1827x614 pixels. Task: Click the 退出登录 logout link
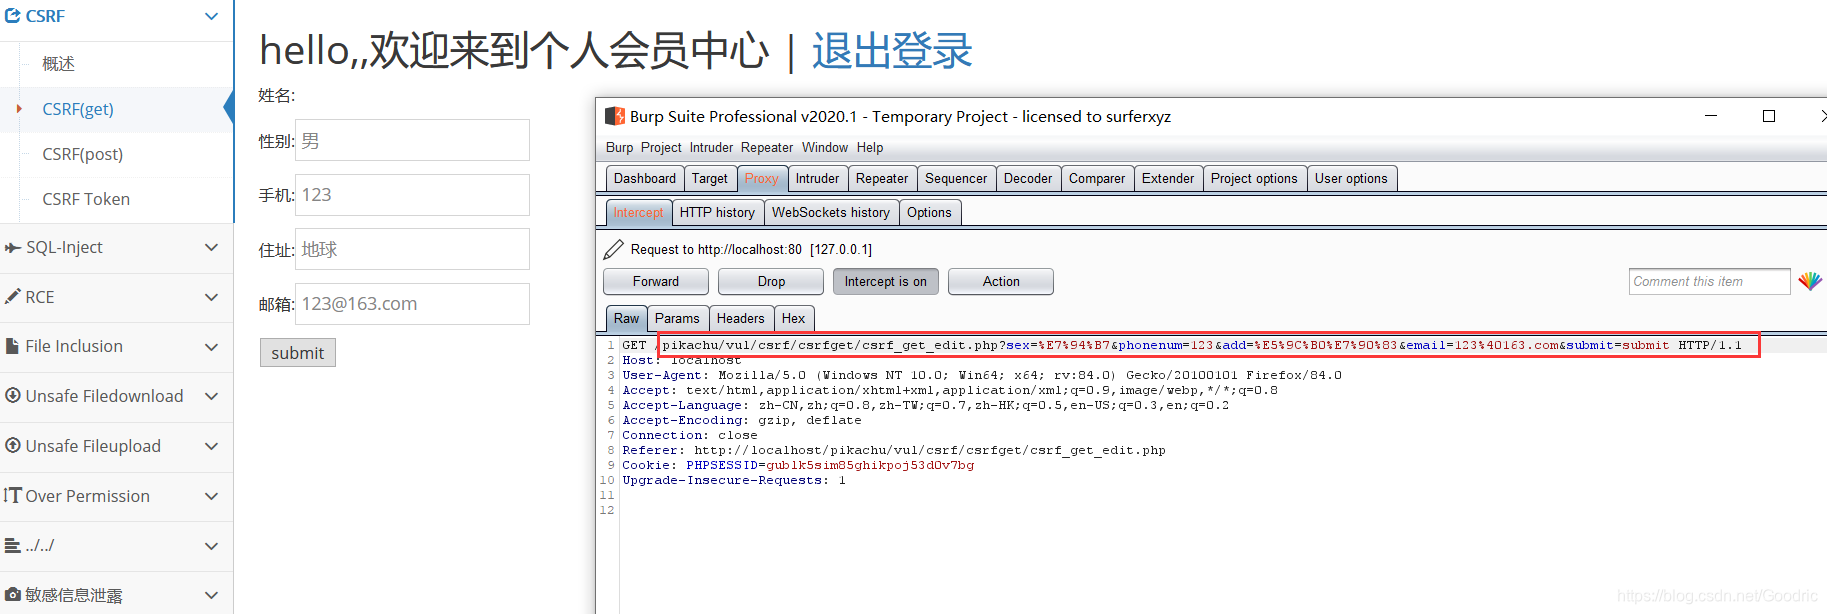coord(892,50)
